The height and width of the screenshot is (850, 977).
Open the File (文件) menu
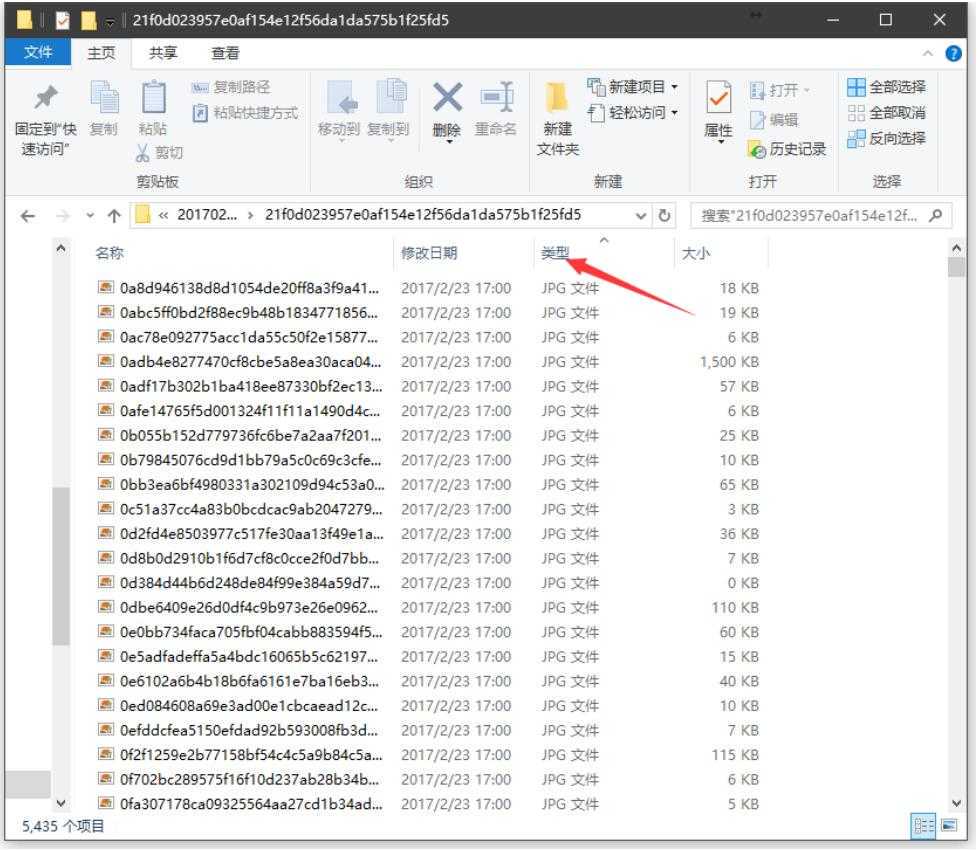coord(38,53)
